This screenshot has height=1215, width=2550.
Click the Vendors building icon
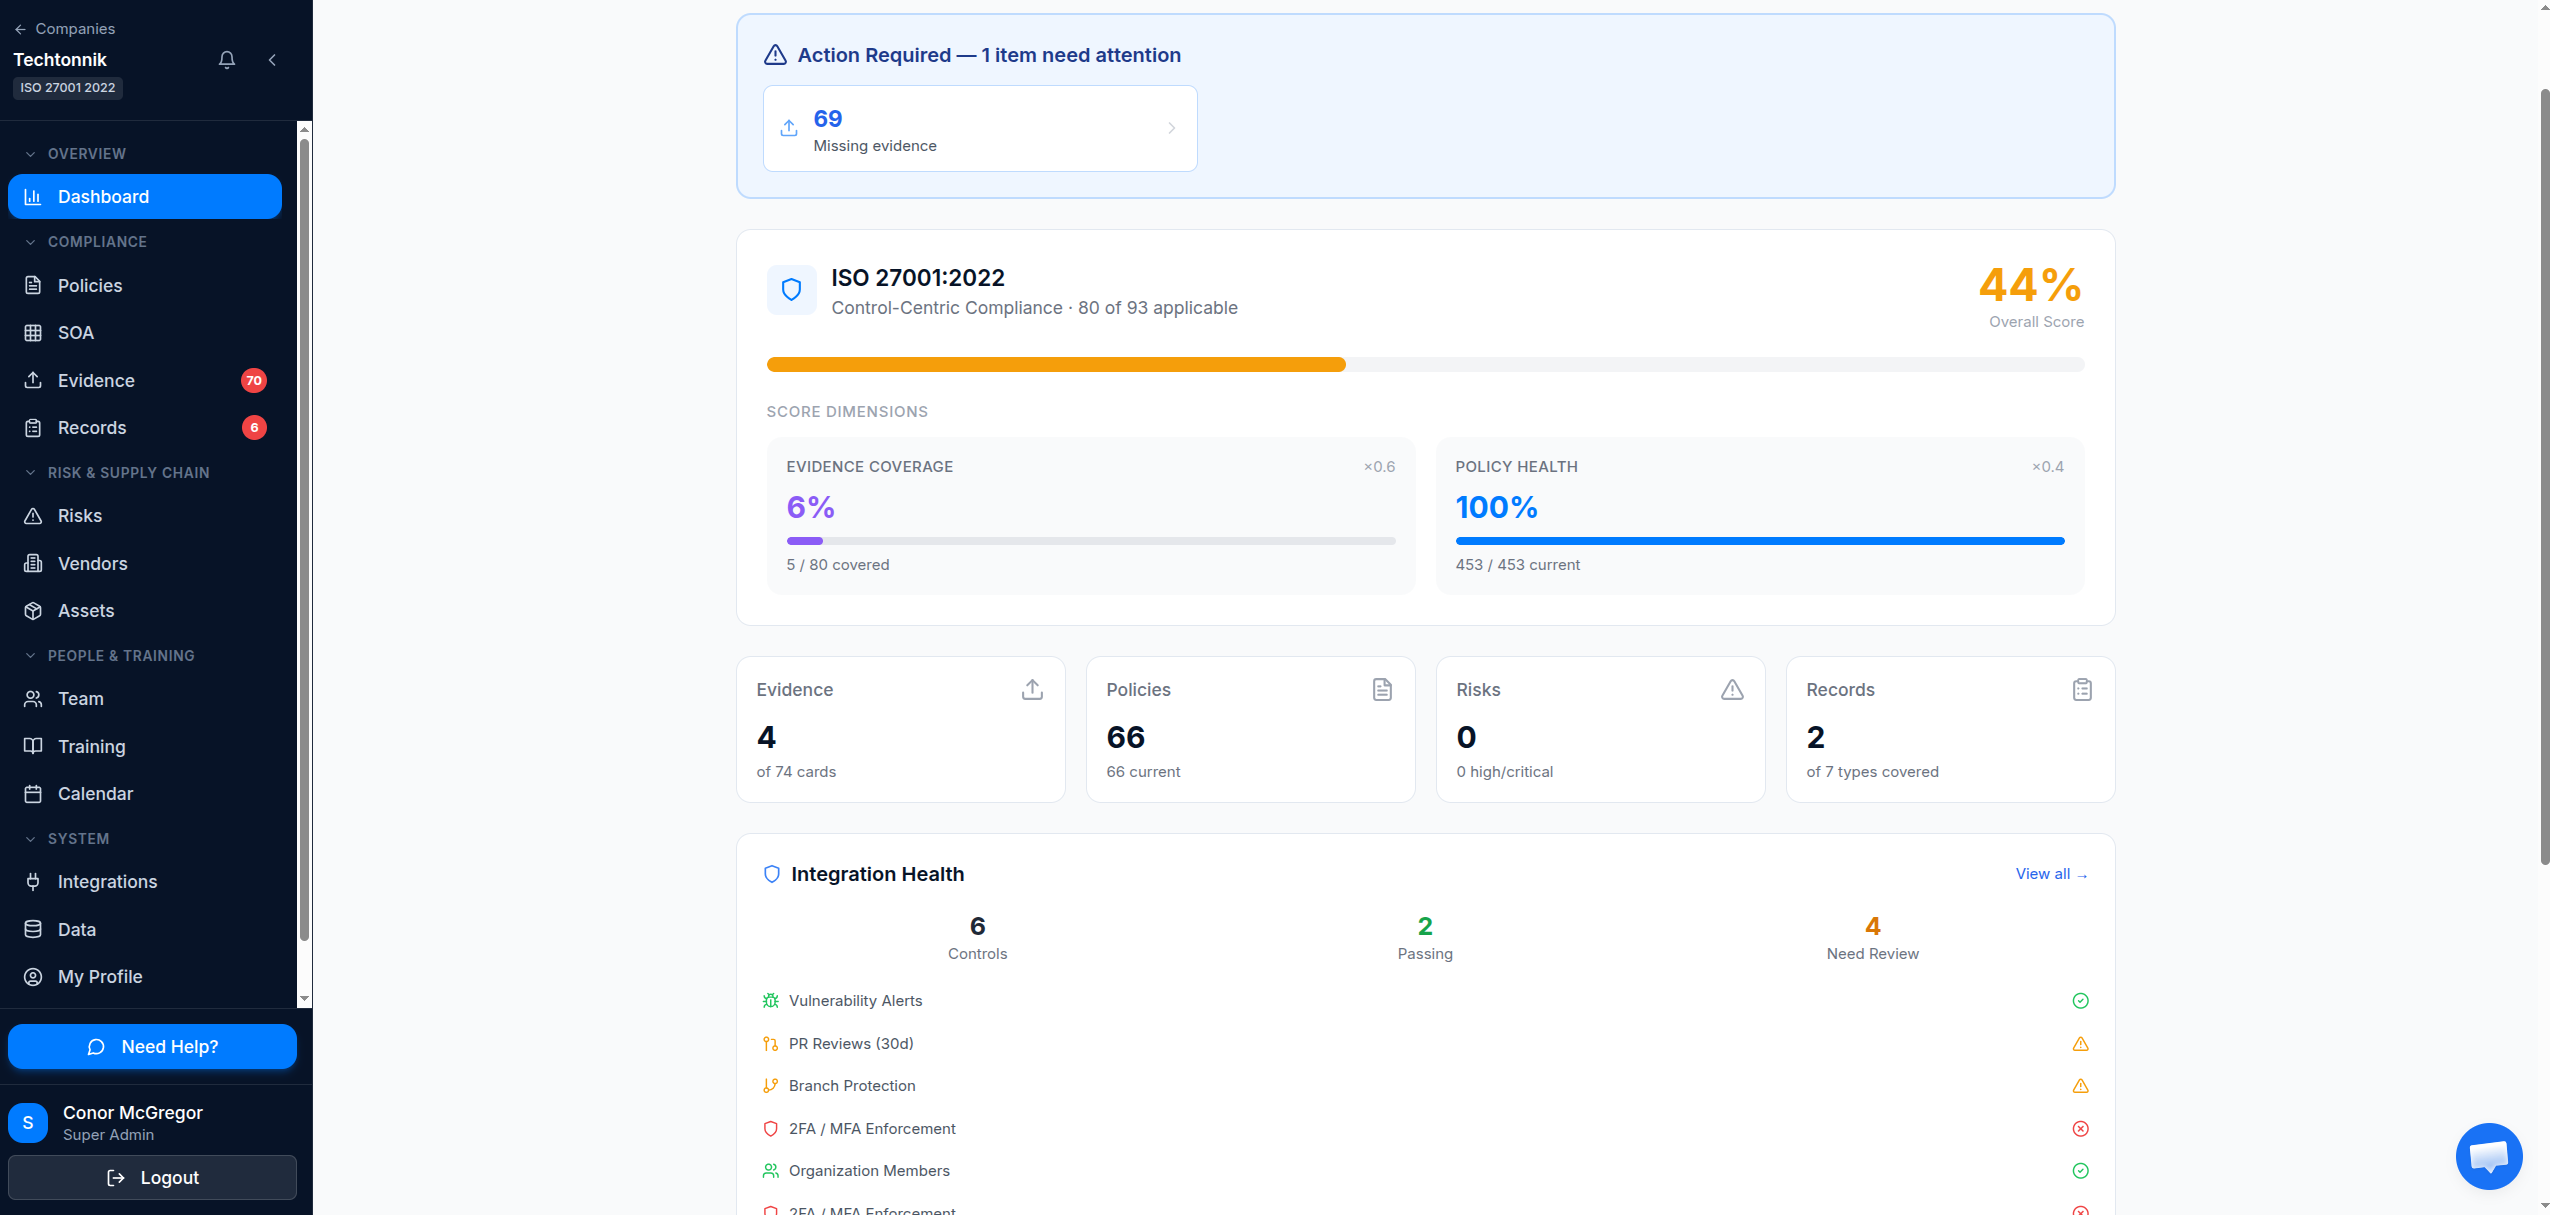33,564
